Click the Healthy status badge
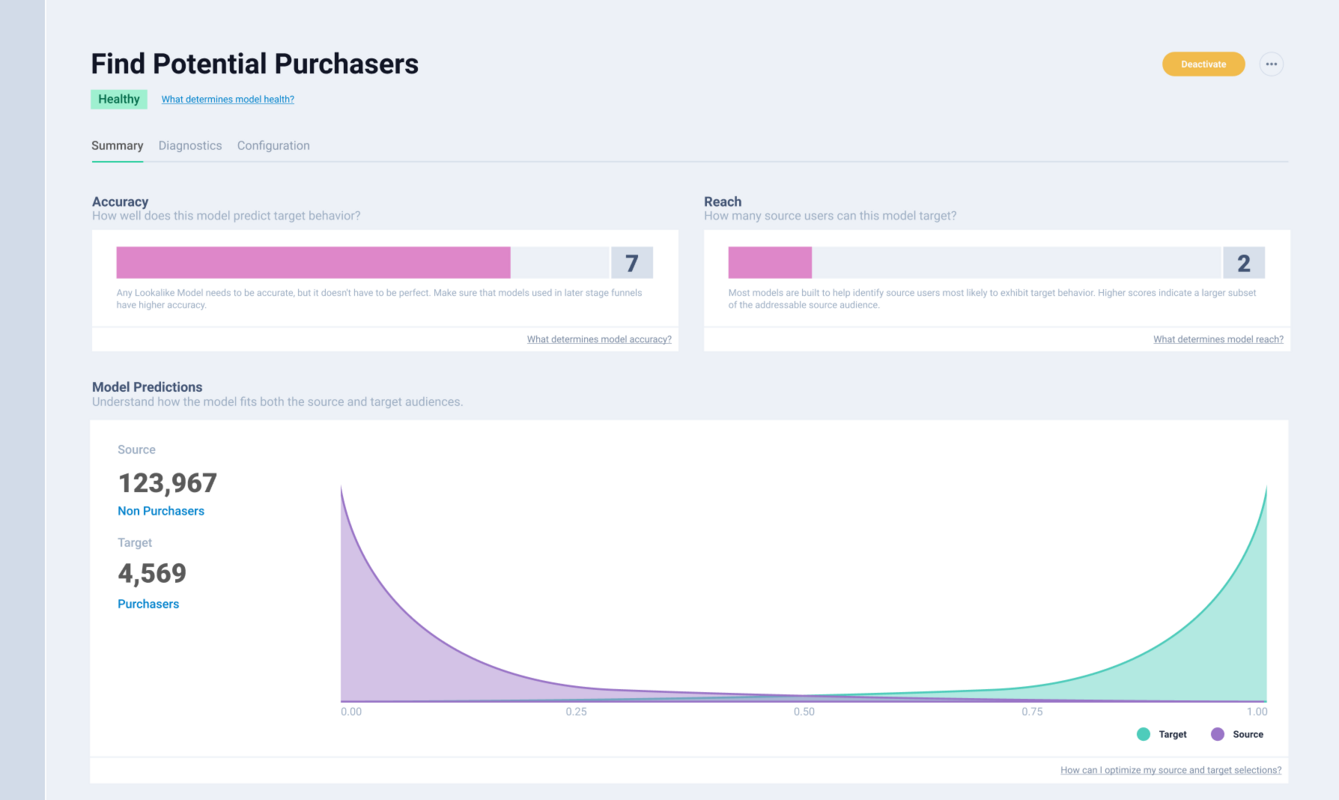Screen dimensions: 1339x800 118,99
